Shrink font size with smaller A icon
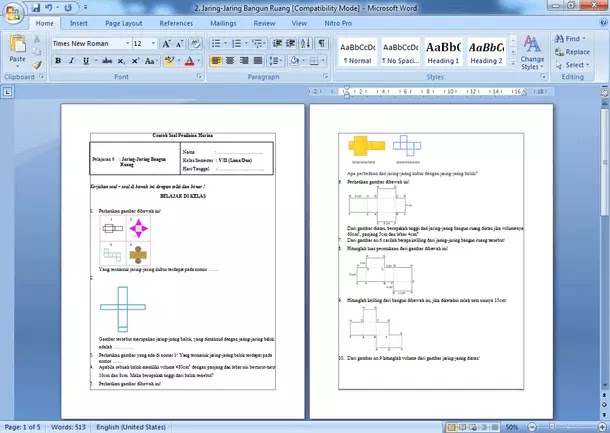The height and width of the screenshot is (433, 610). (179, 44)
